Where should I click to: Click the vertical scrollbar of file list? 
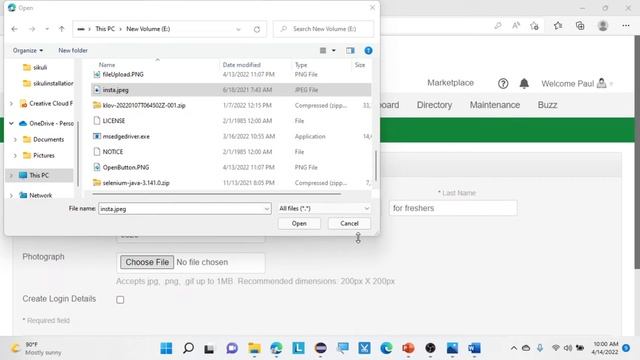click(x=376, y=165)
